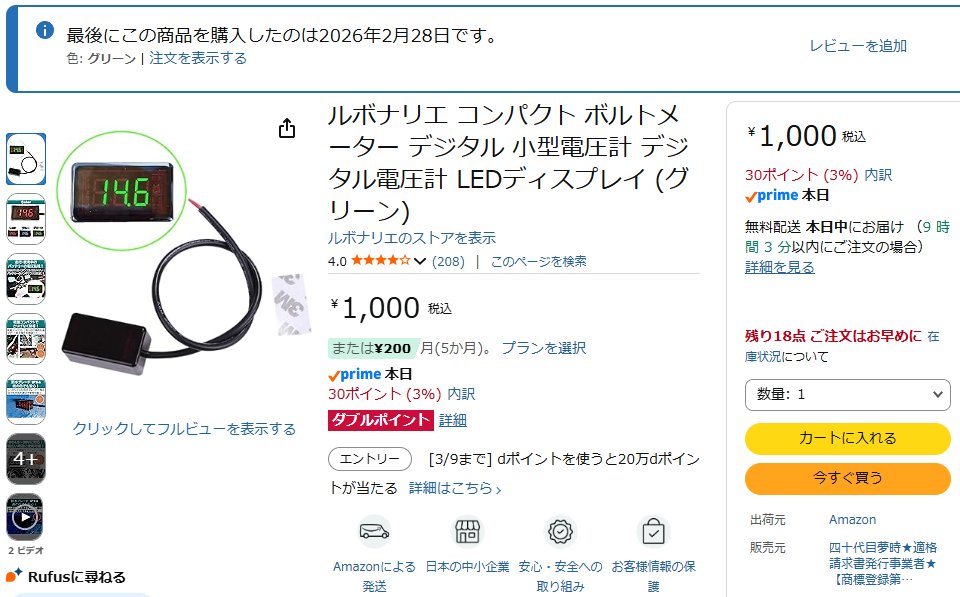The image size is (960, 597).
Task: Open the View Order link
Action: [x=198, y=58]
